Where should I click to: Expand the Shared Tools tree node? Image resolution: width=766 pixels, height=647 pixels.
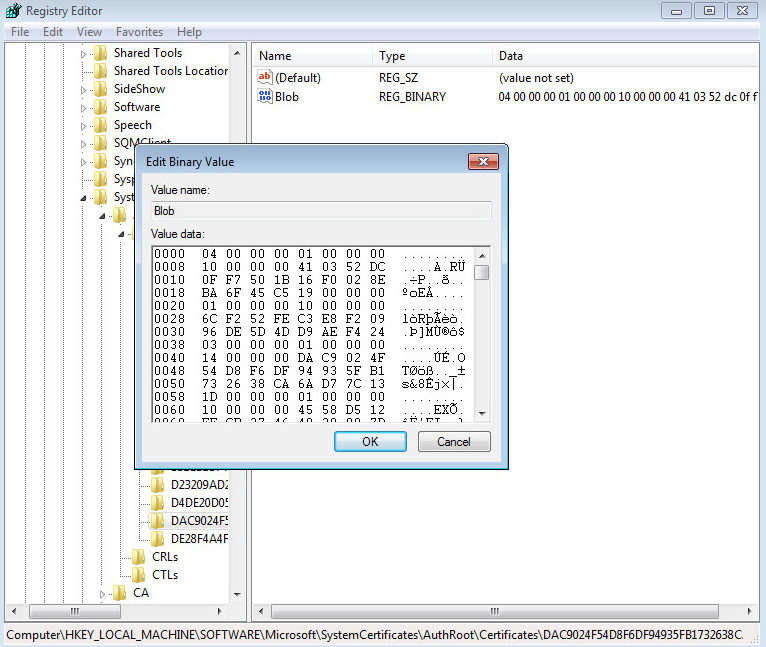click(84, 53)
